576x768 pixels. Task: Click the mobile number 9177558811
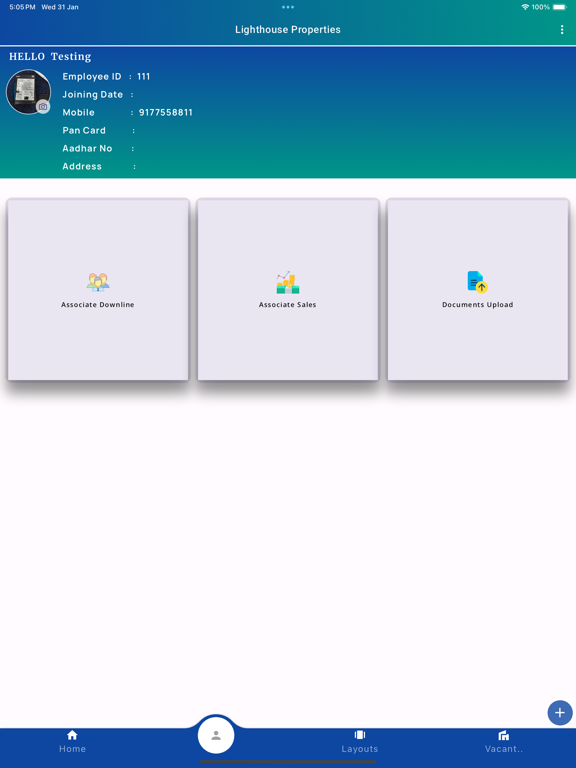pyautogui.click(x=166, y=113)
